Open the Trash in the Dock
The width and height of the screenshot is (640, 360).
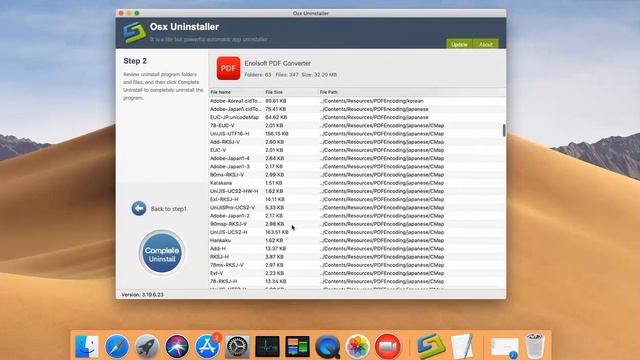coord(535,346)
